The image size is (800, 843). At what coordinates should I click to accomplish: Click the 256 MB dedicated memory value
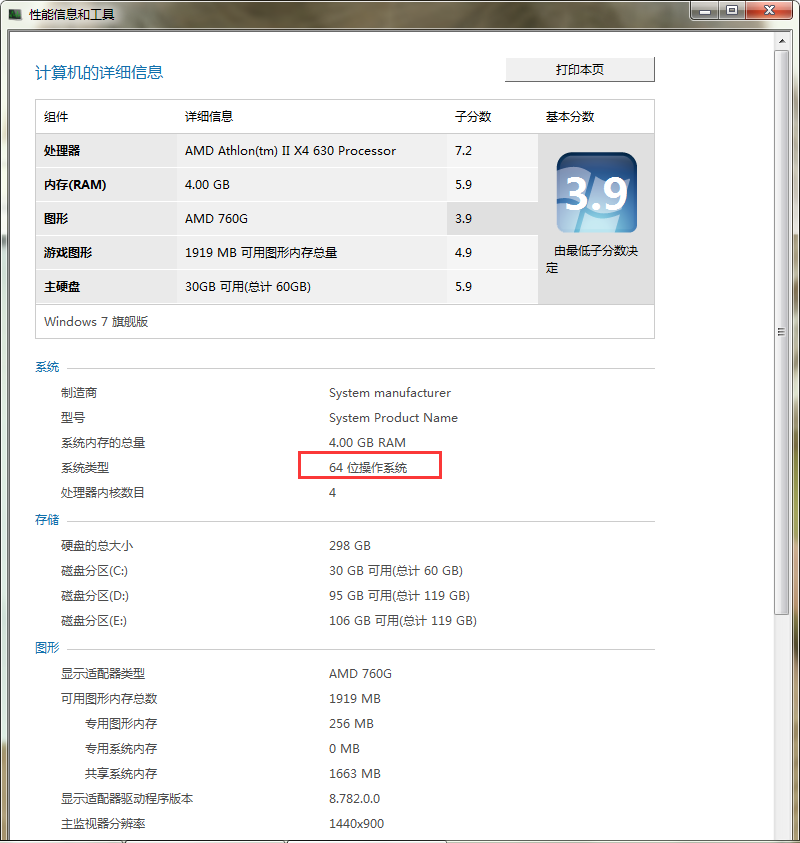coord(351,723)
